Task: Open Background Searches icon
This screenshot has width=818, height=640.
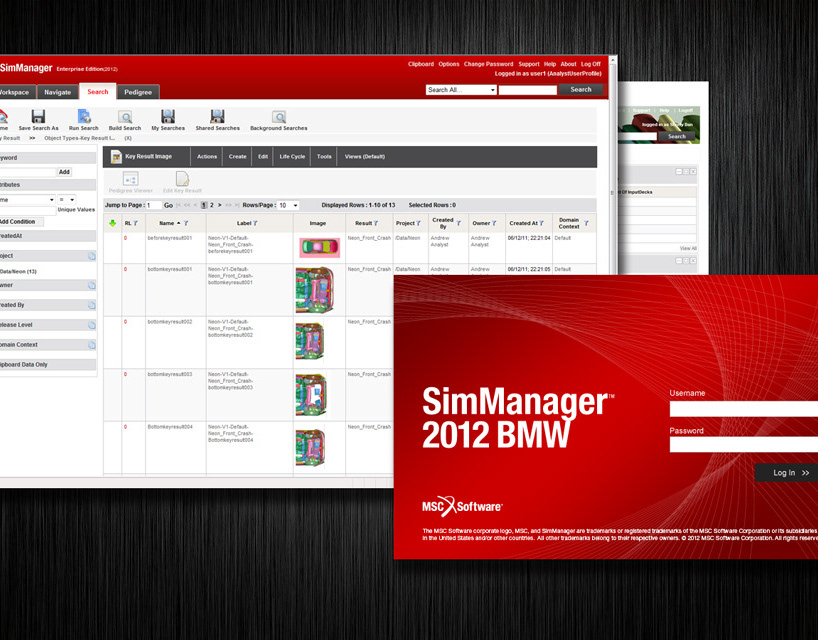Action: coord(279,117)
